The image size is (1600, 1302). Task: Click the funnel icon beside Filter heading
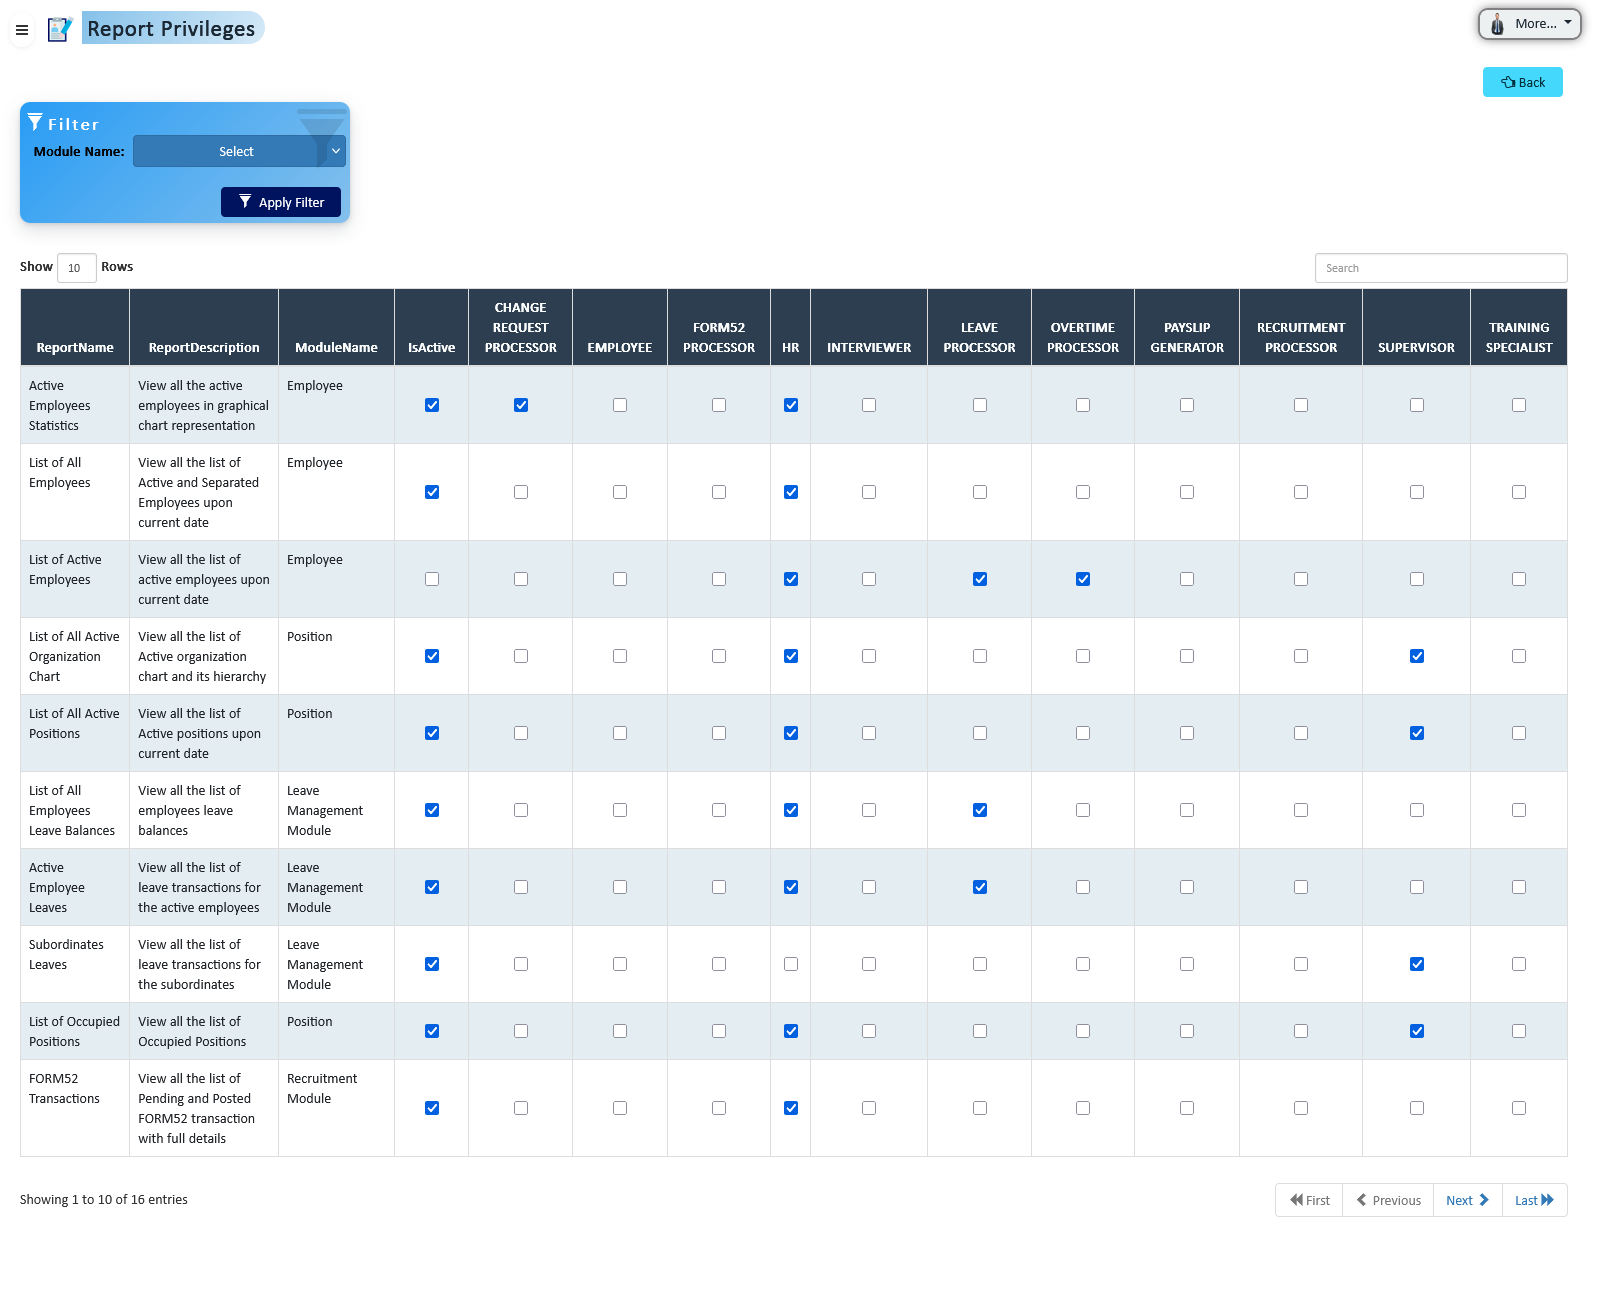tap(35, 122)
